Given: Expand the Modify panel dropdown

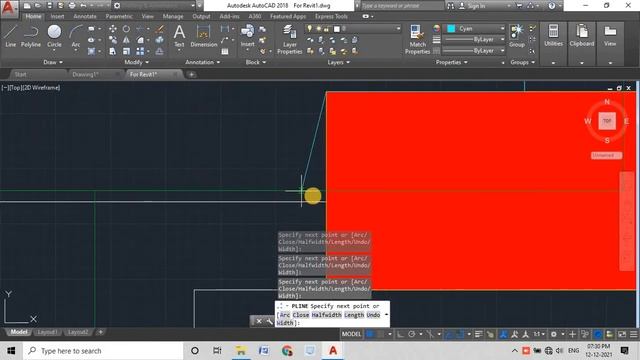Looking at the screenshot, I should click(137, 62).
